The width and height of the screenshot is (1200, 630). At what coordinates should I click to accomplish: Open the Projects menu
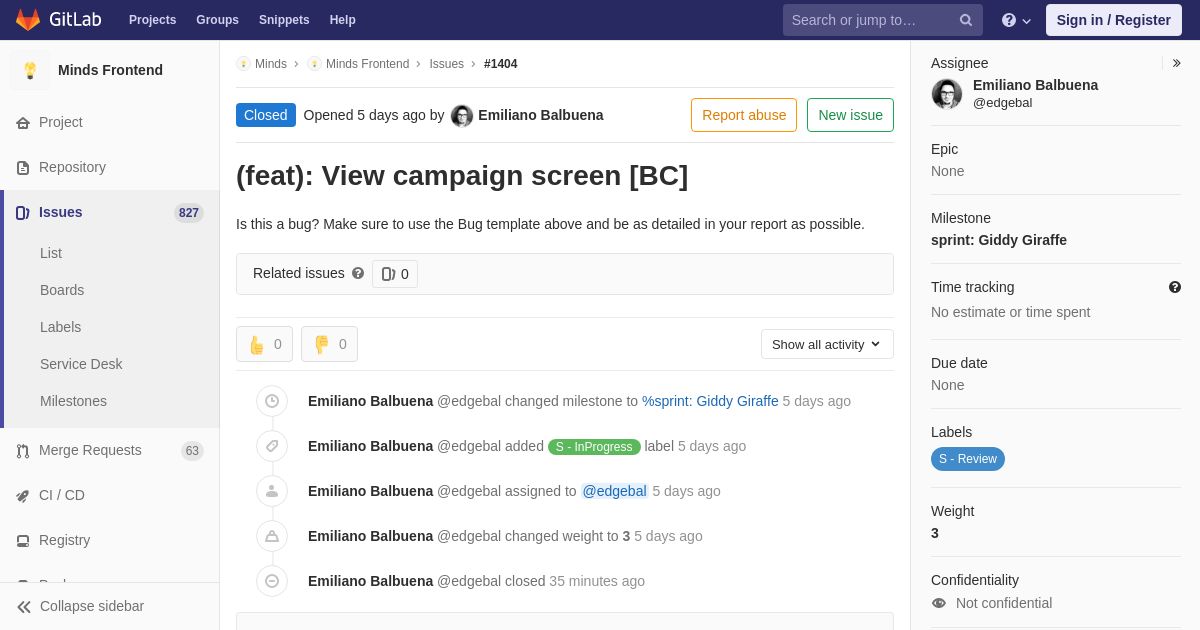[152, 20]
